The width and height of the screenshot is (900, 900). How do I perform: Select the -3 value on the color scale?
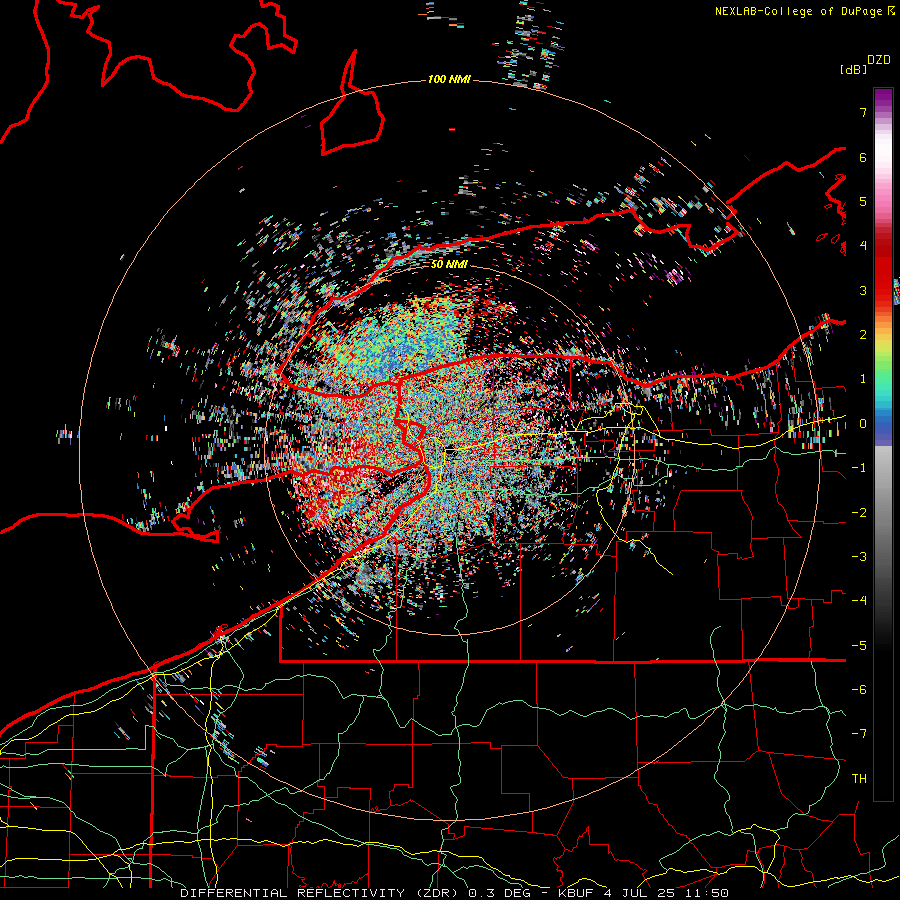859,557
